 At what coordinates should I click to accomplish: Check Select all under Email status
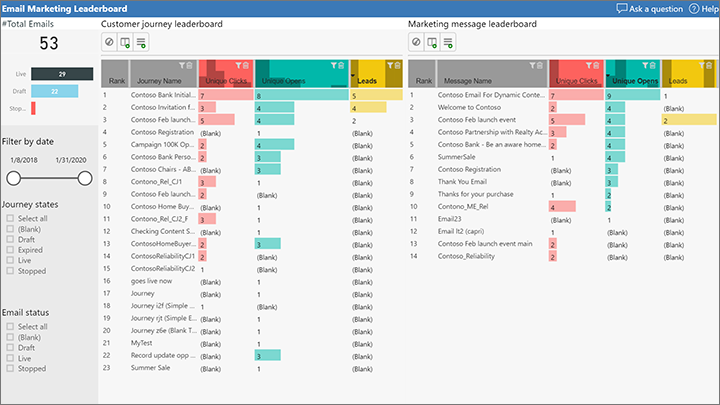[x=10, y=326]
